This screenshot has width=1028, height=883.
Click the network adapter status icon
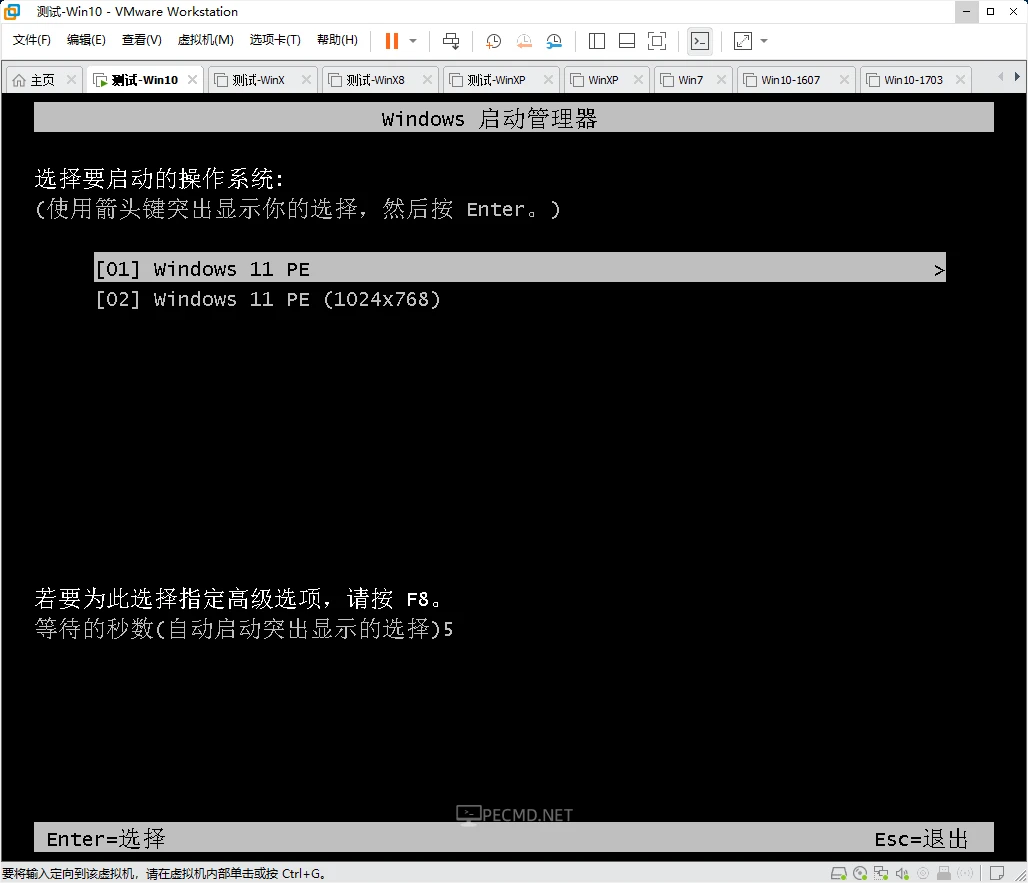pos(881,873)
